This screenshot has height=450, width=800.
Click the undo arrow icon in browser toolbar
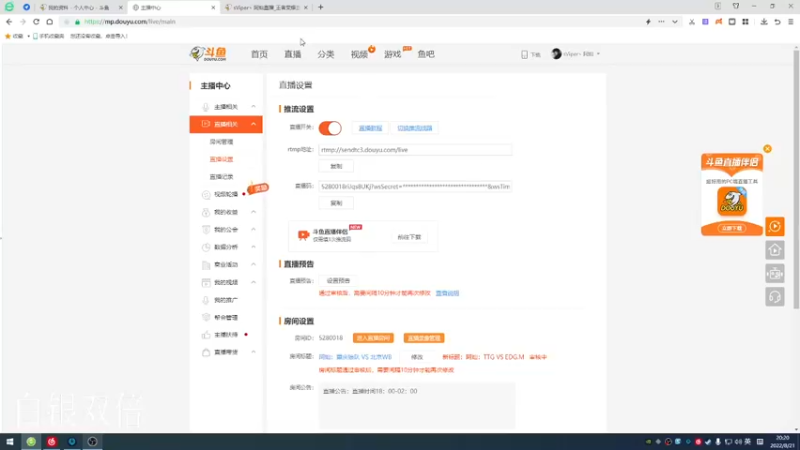pyautogui.click(x=777, y=22)
